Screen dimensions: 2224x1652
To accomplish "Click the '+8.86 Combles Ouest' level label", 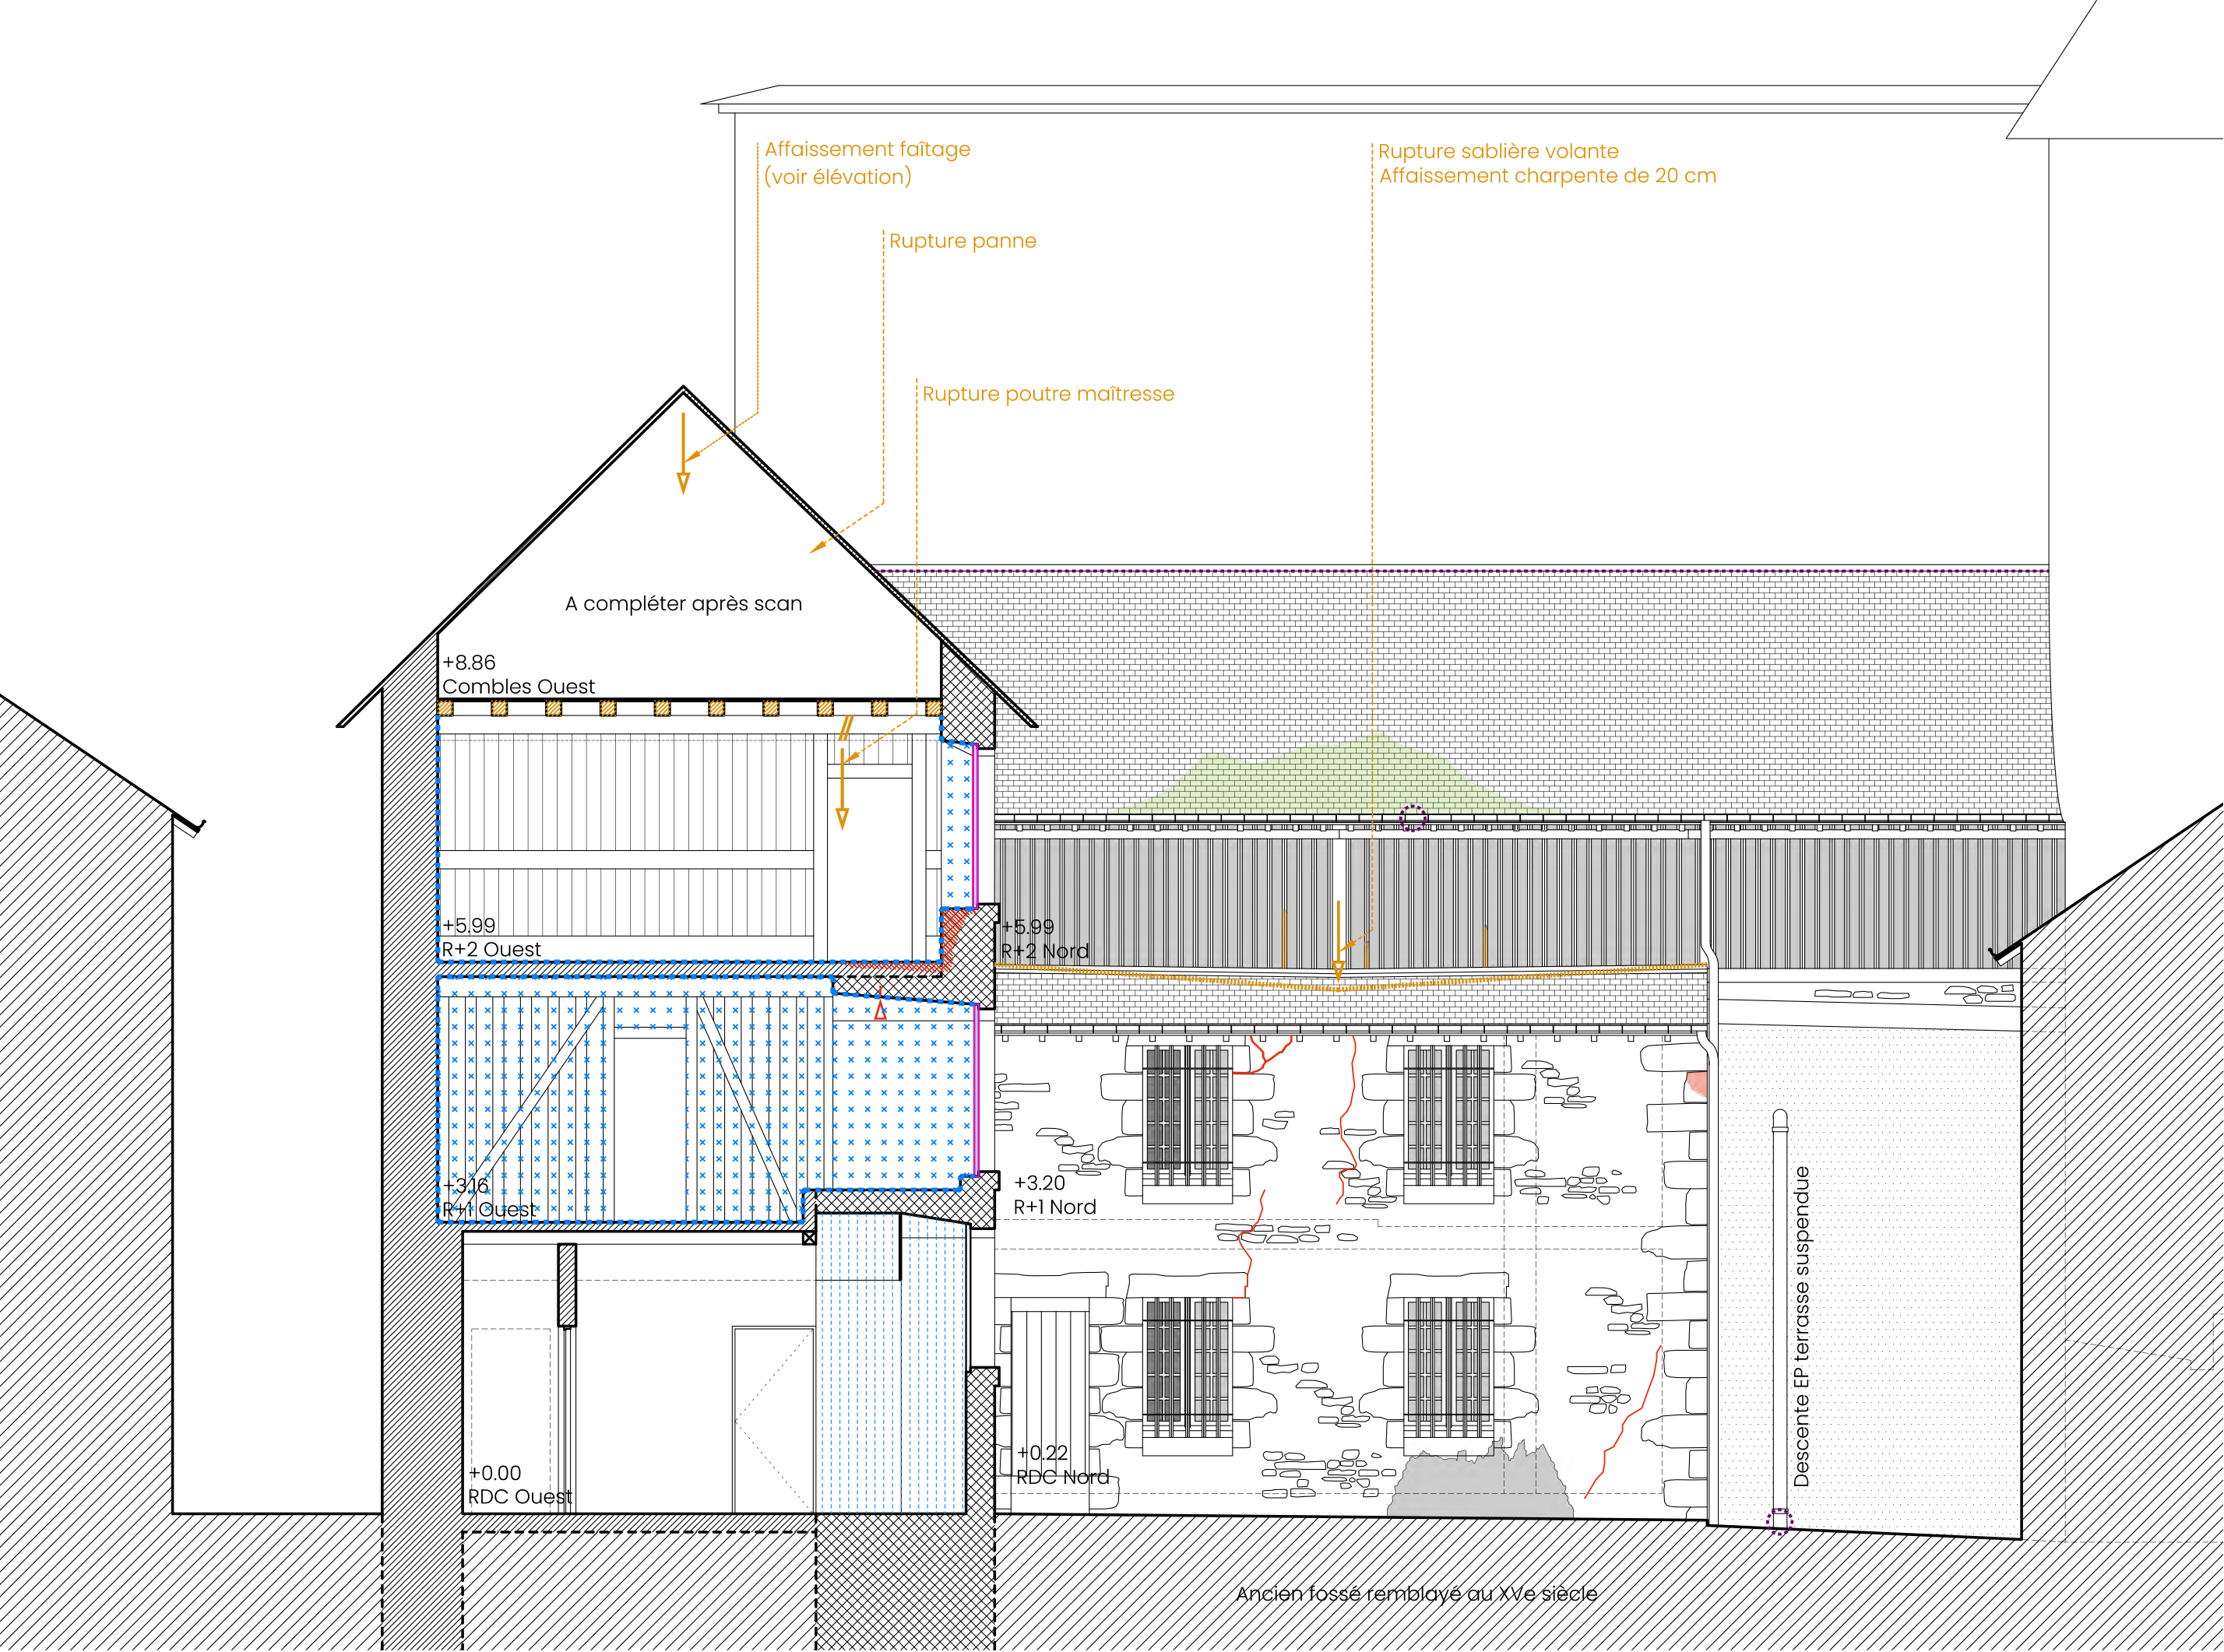I will point(517,675).
